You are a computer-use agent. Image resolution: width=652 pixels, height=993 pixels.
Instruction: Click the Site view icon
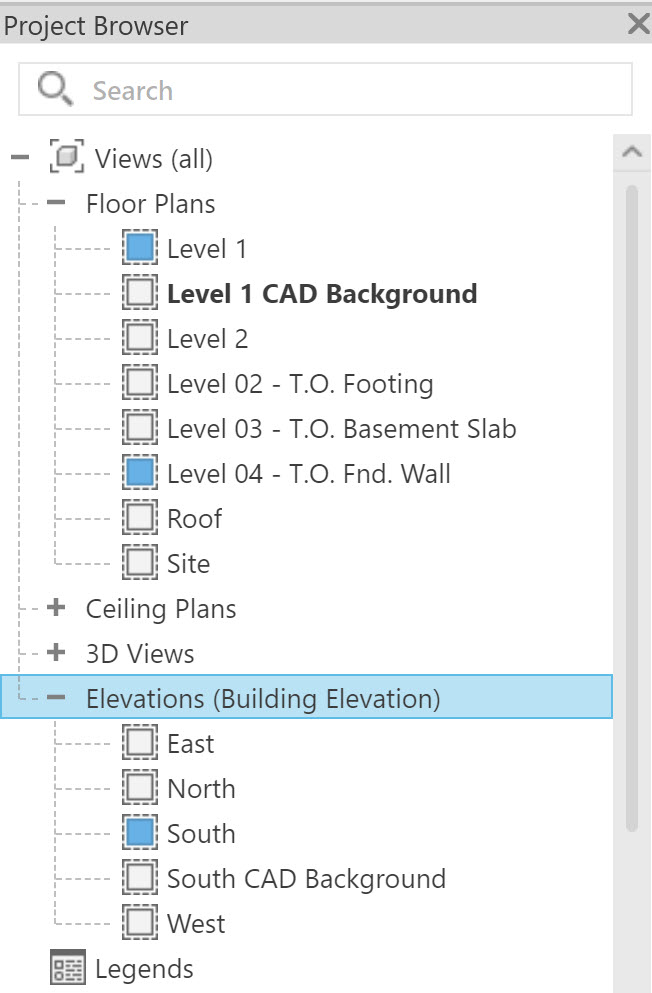tap(138, 562)
